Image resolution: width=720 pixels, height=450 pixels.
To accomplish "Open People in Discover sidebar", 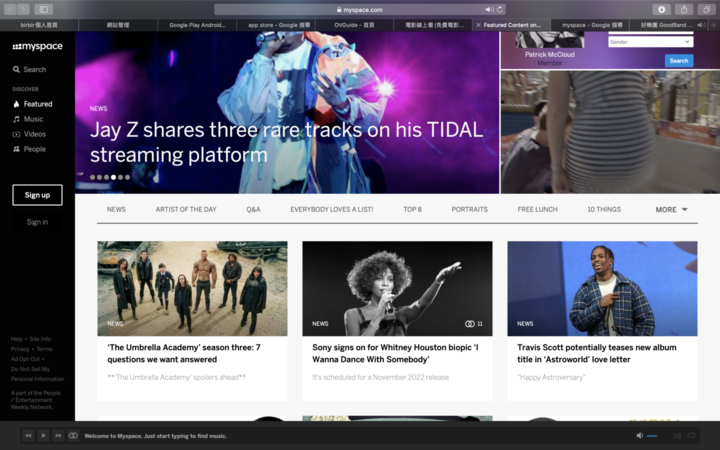I will tap(29, 149).
